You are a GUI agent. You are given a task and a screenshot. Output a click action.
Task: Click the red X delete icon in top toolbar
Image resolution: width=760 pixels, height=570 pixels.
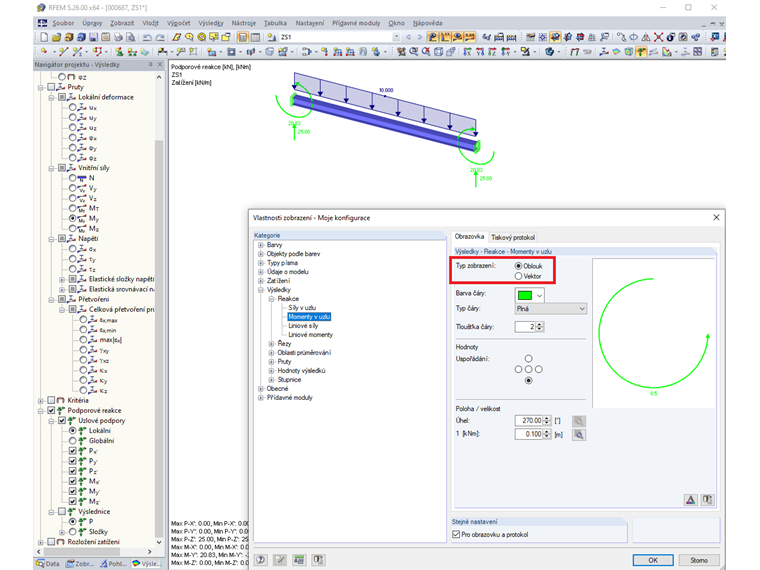[x=658, y=37]
